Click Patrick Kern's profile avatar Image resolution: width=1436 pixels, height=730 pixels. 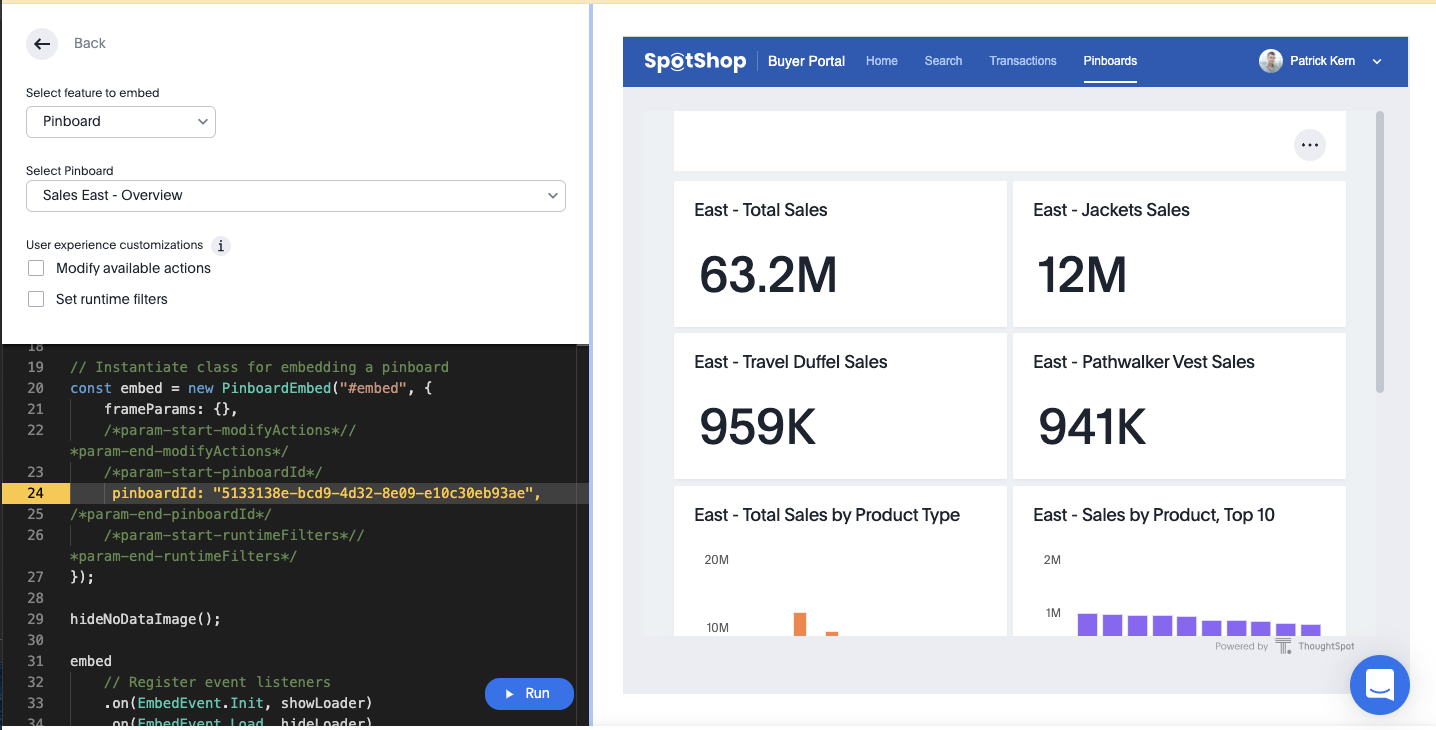[1270, 61]
